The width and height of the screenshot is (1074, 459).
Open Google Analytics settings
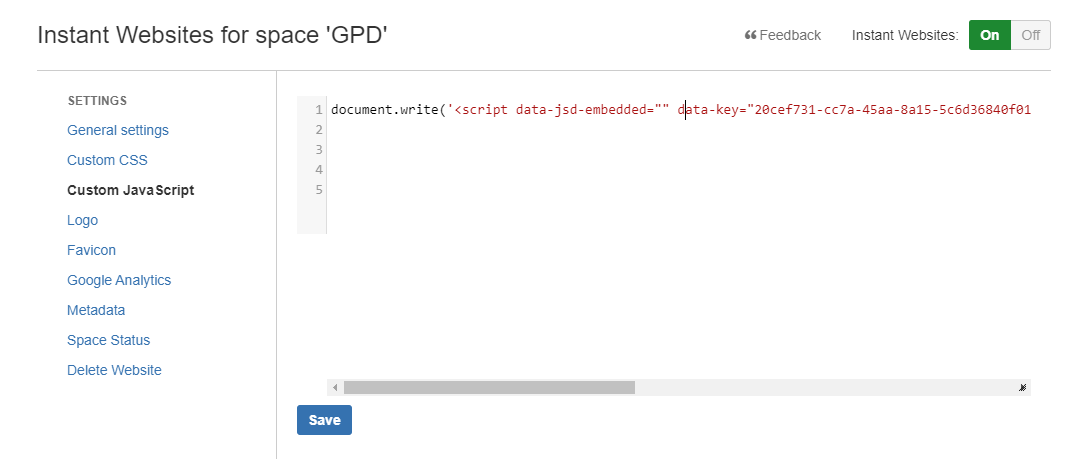pyautogui.click(x=119, y=280)
